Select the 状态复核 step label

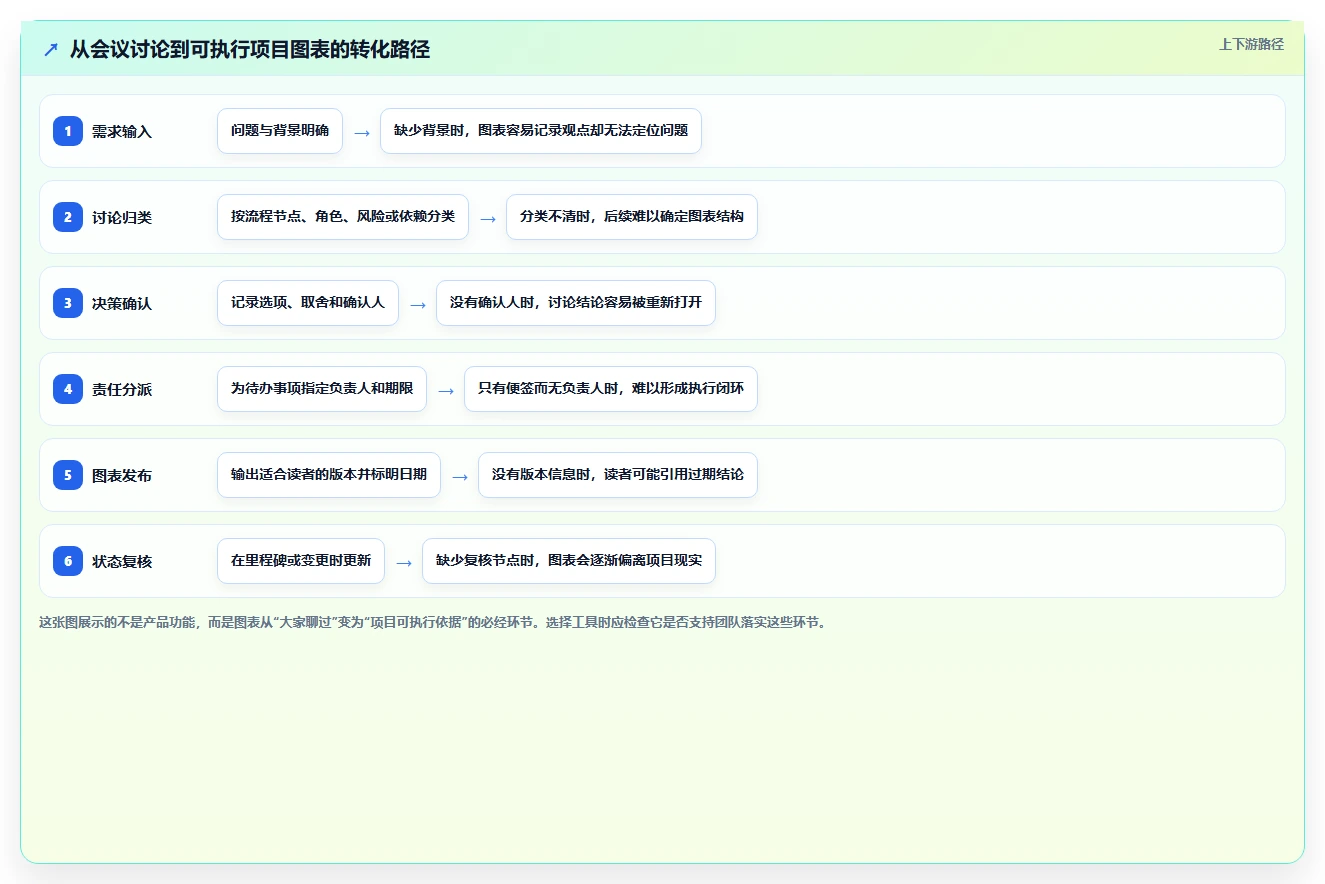tap(122, 562)
